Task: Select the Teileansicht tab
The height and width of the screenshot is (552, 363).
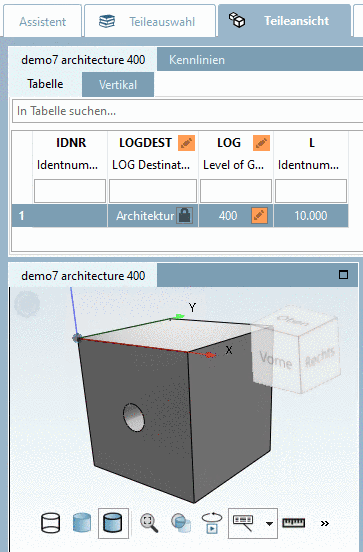Action: click(284, 21)
